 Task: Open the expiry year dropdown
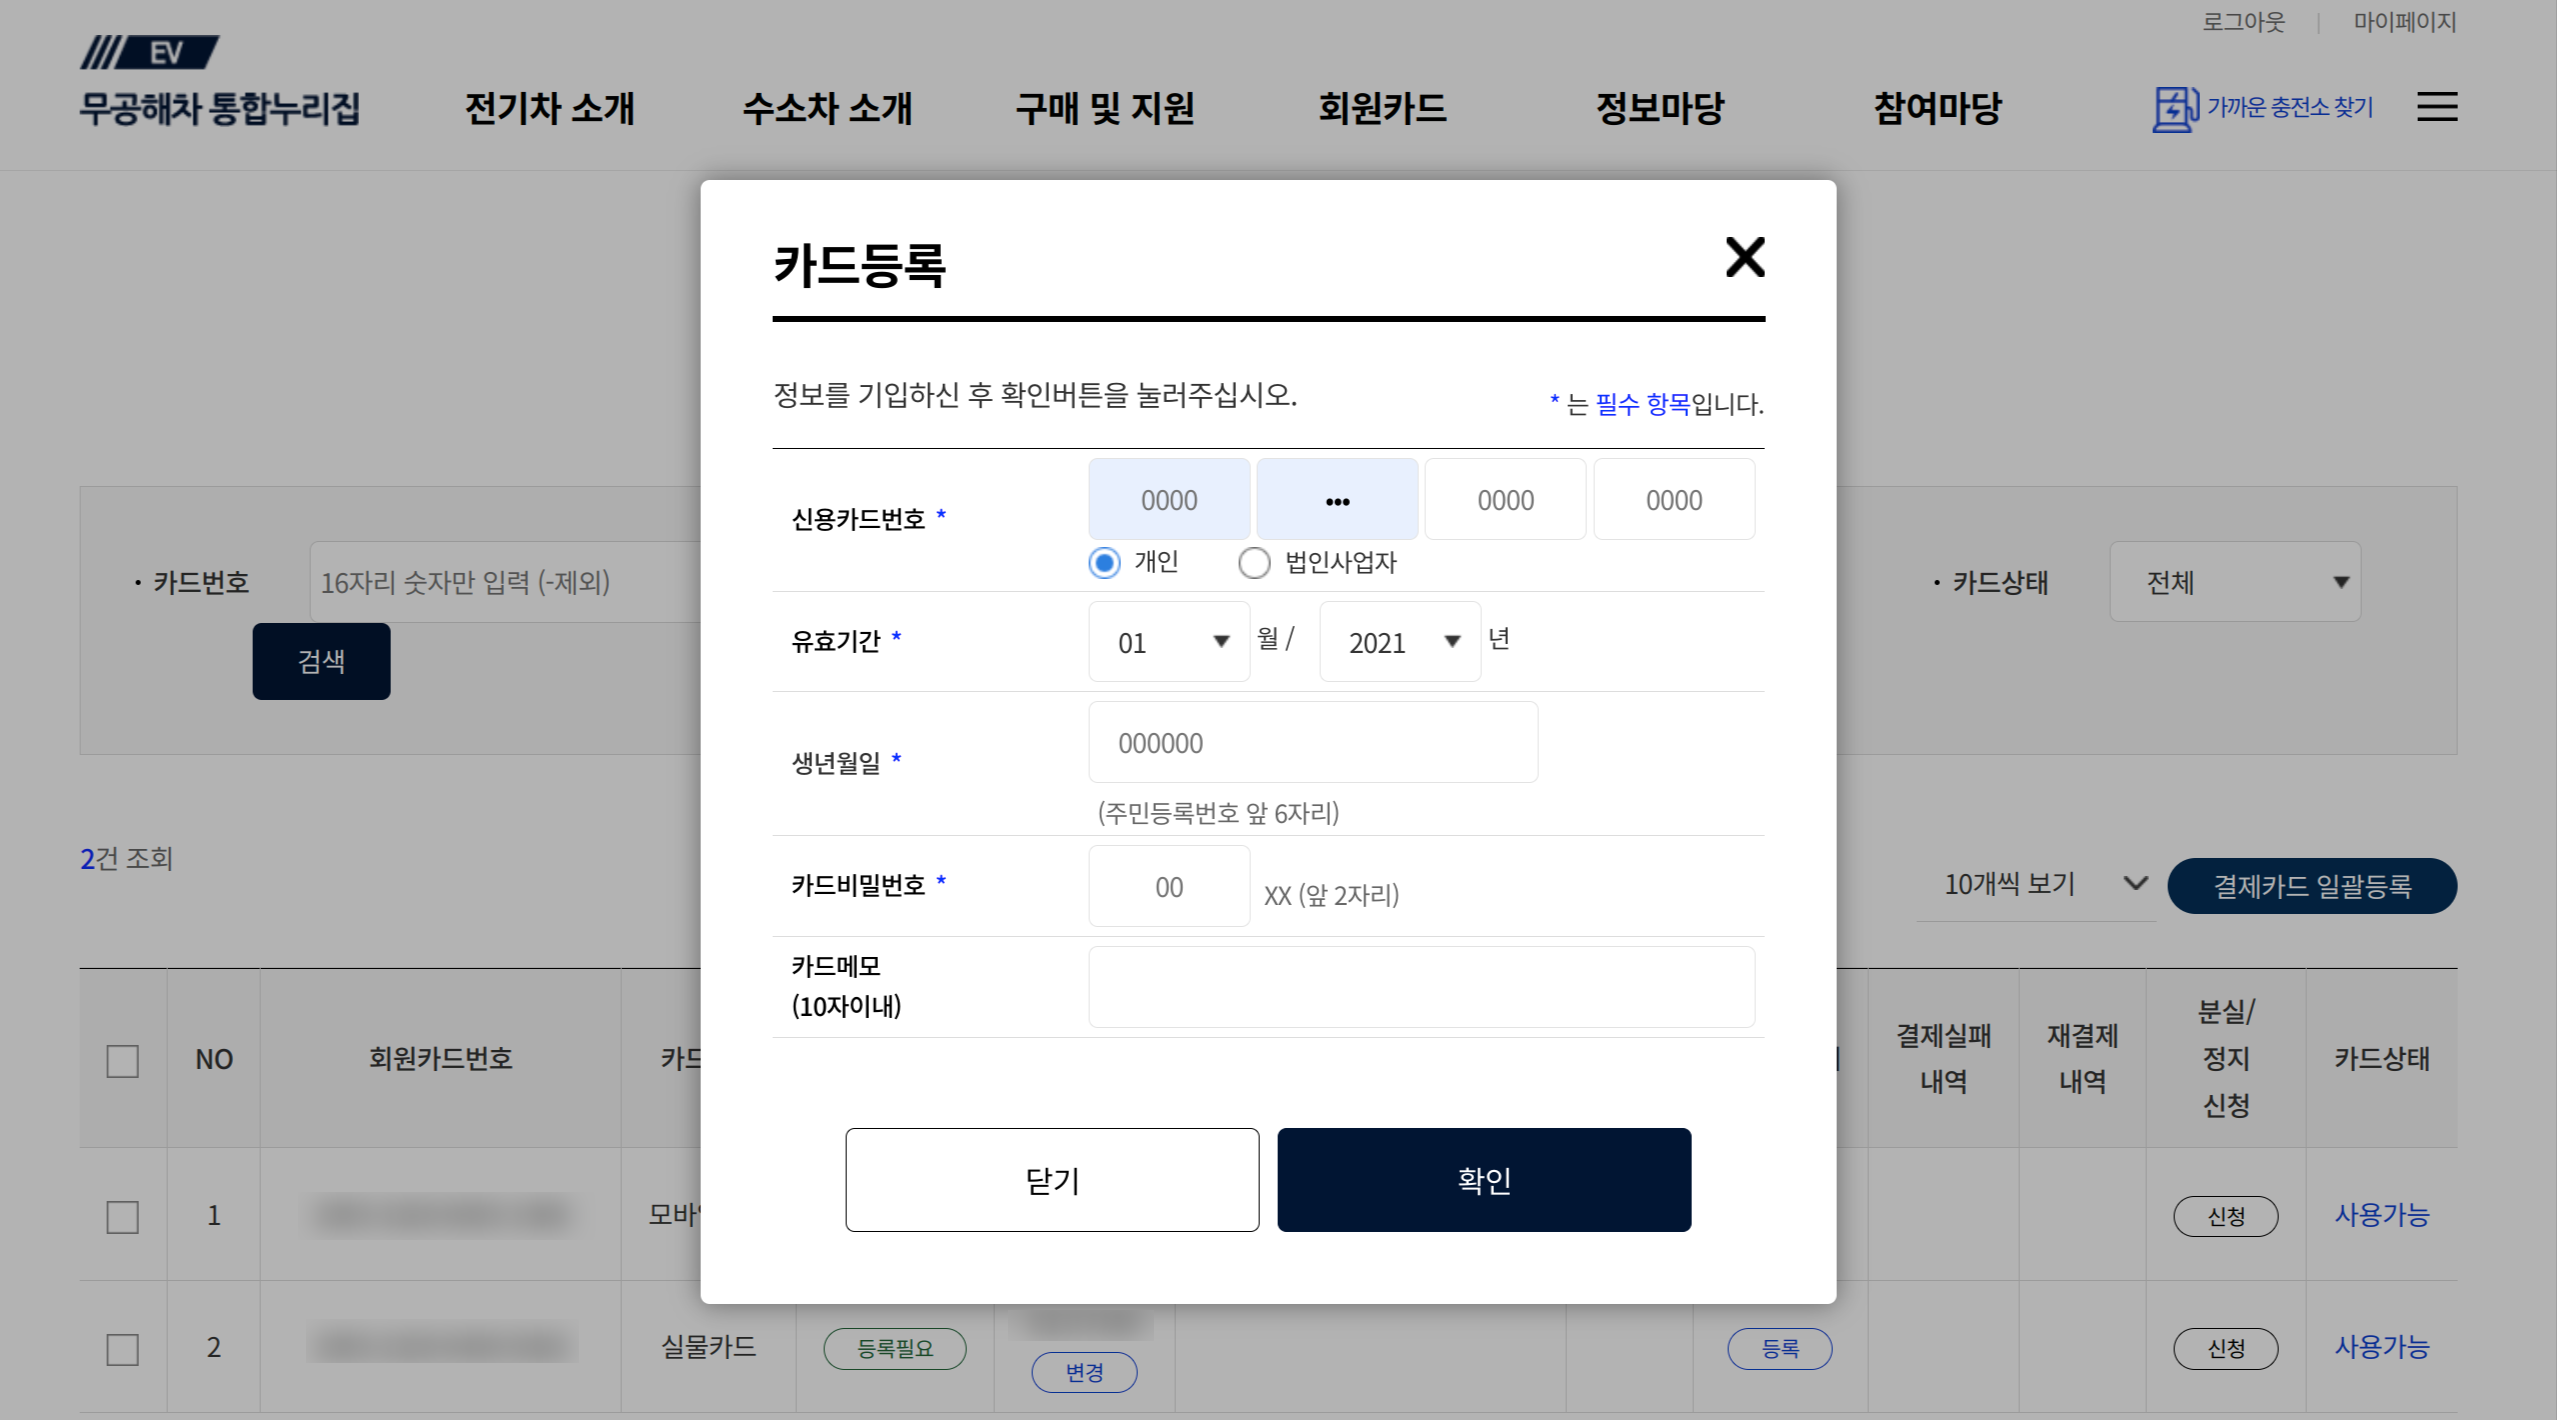click(1399, 642)
